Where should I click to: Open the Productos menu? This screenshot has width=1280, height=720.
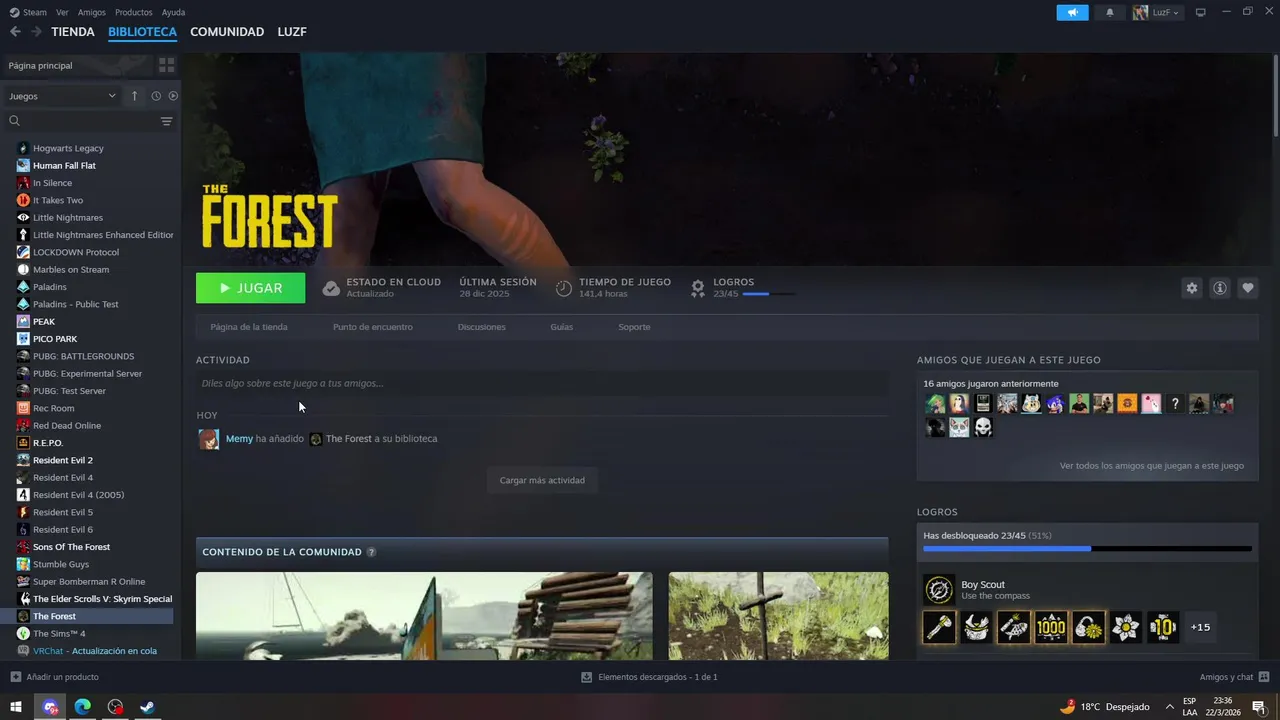(x=134, y=12)
